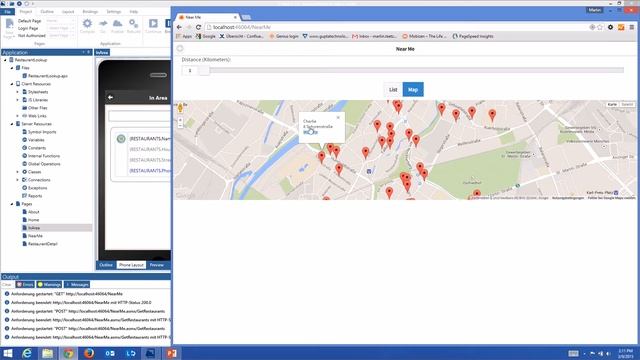Toggle the Warnings filter in Output
The width and height of the screenshot is (640, 360).
pyautogui.click(x=49, y=284)
